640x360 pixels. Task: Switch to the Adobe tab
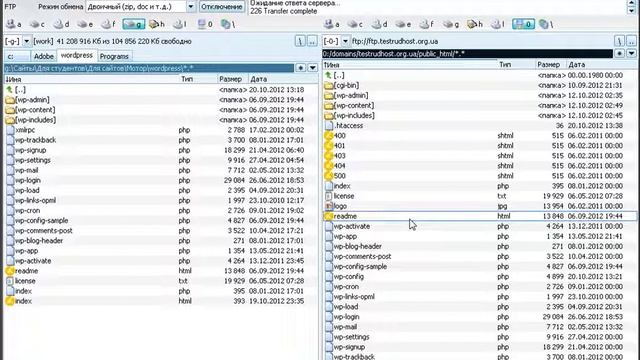(x=43, y=56)
